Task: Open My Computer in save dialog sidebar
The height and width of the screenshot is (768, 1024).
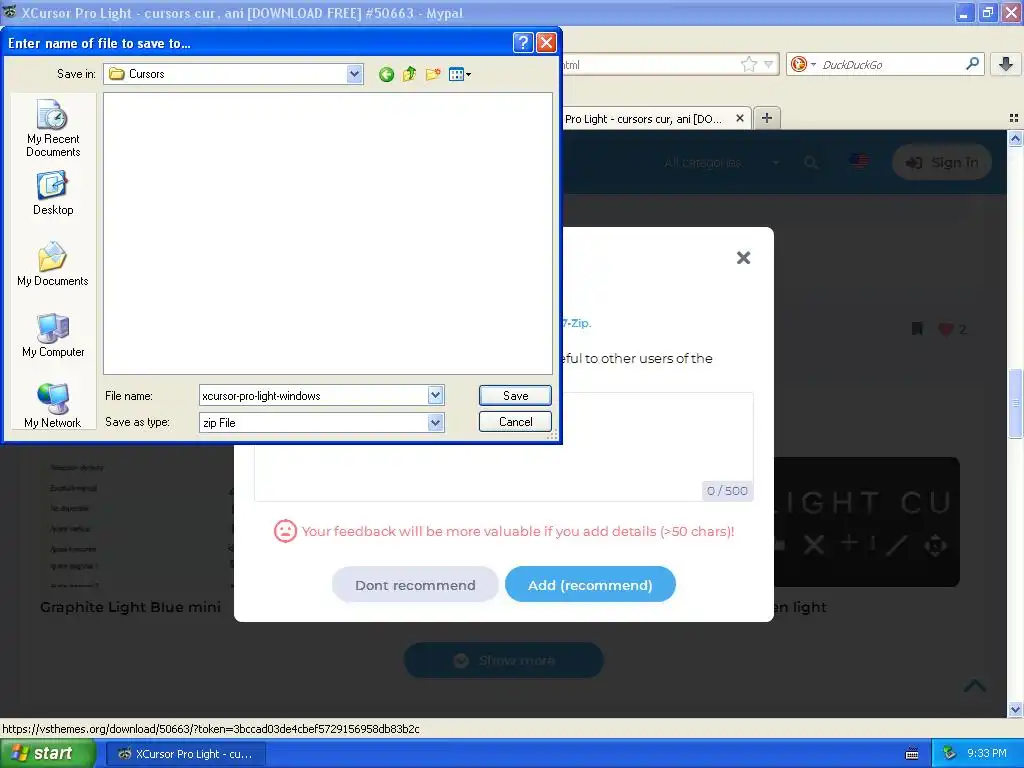Action: coord(53,336)
